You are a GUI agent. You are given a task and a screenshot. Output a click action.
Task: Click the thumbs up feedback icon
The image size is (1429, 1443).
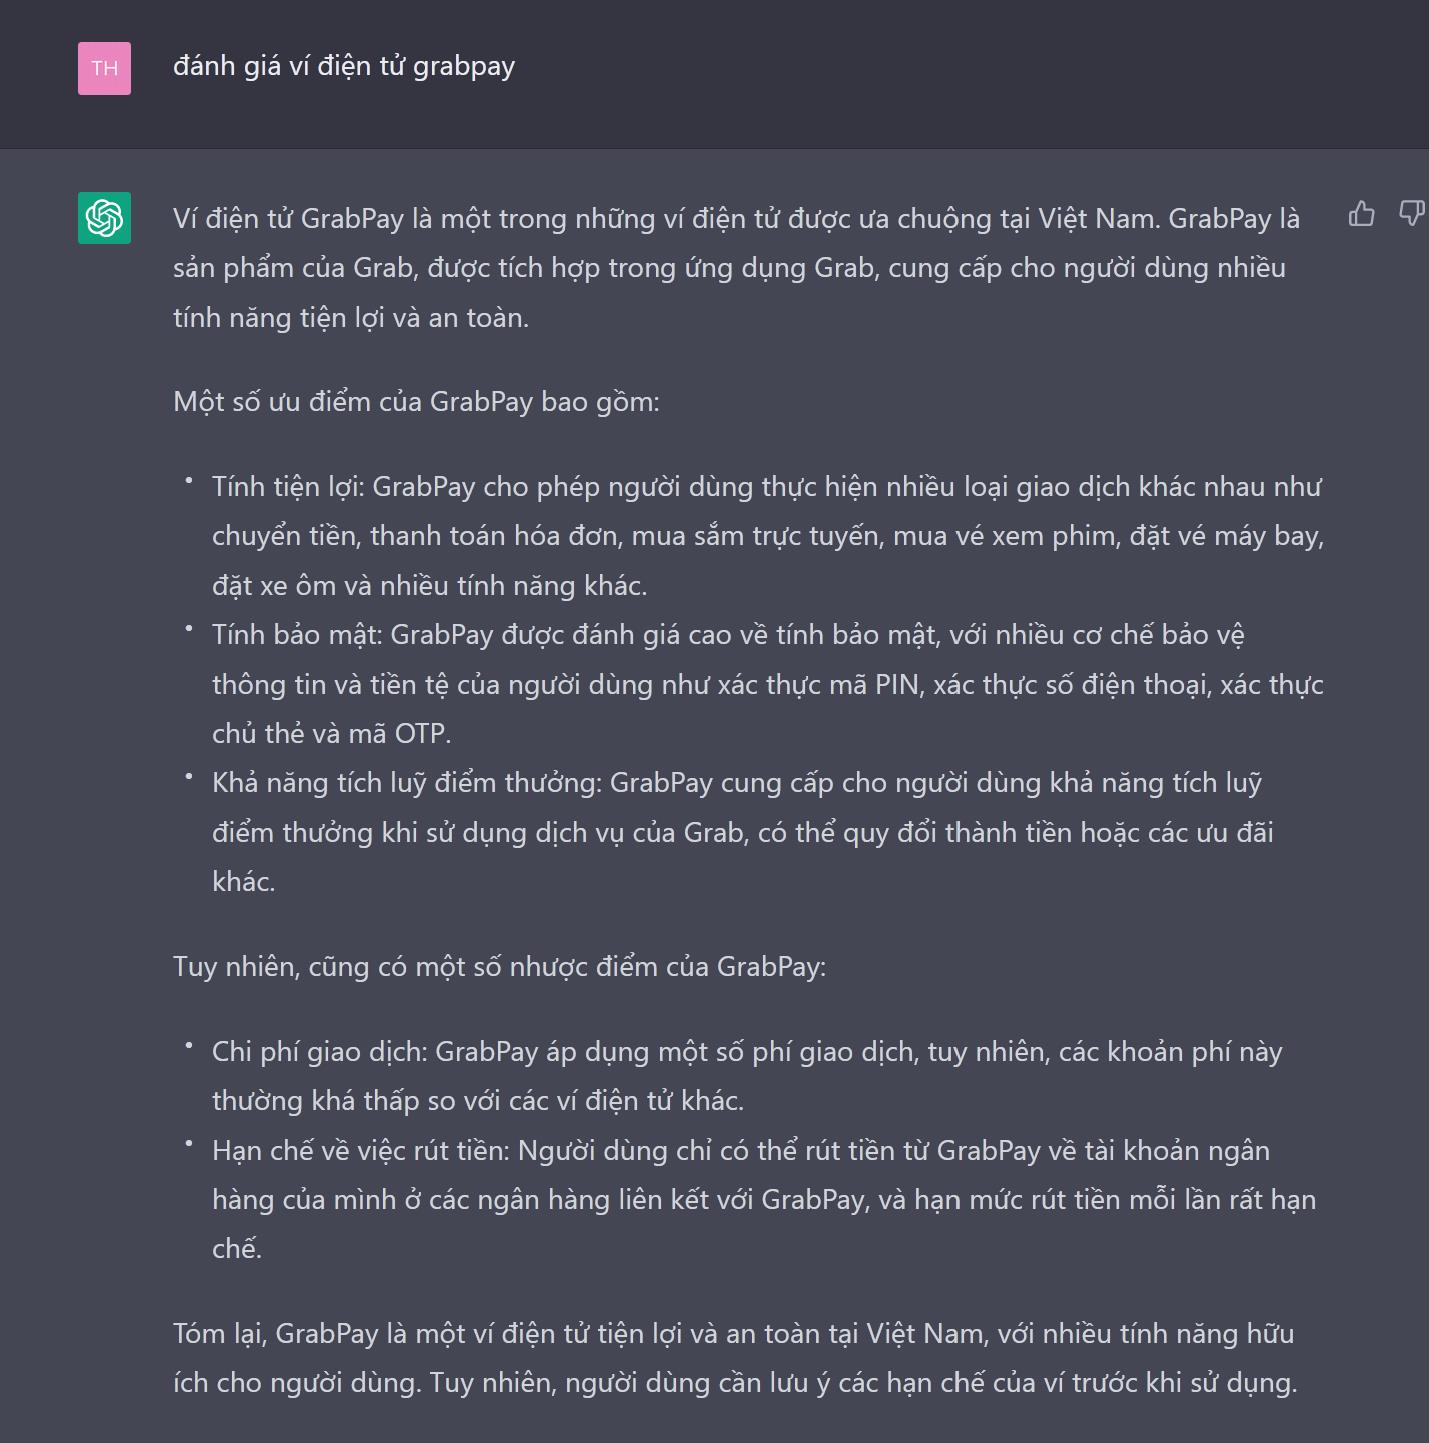coord(1361,214)
